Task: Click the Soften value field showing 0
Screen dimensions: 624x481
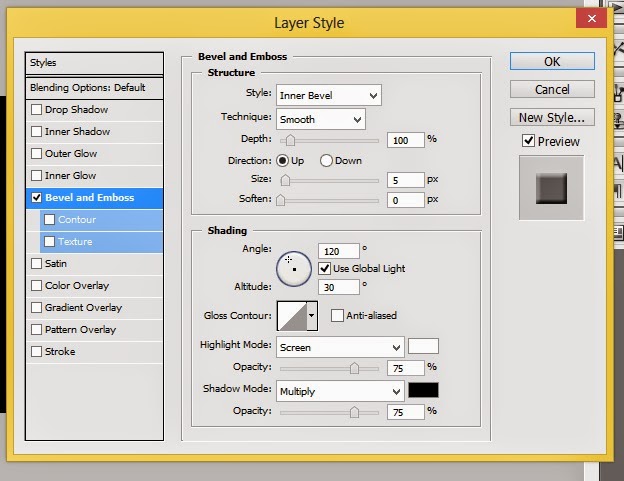Action: [406, 200]
